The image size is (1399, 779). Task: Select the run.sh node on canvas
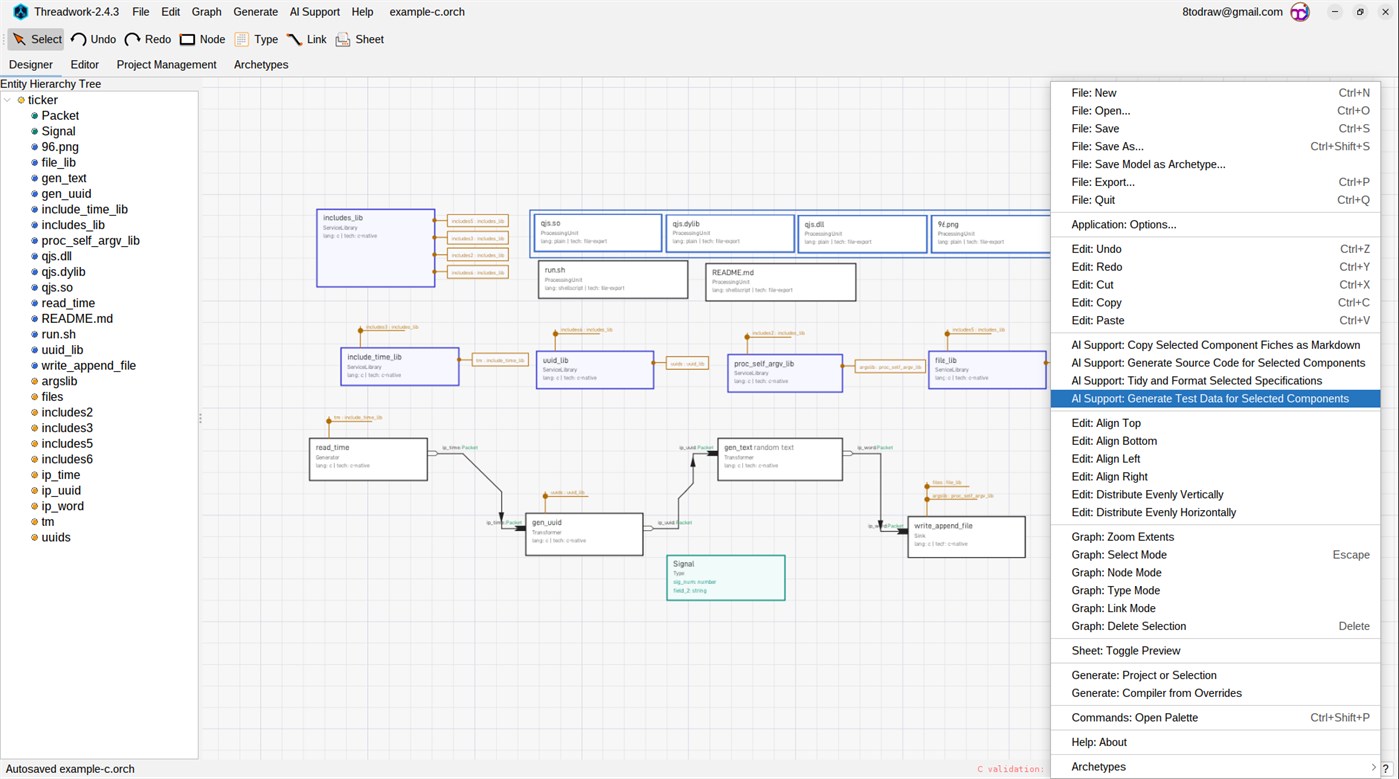point(613,280)
